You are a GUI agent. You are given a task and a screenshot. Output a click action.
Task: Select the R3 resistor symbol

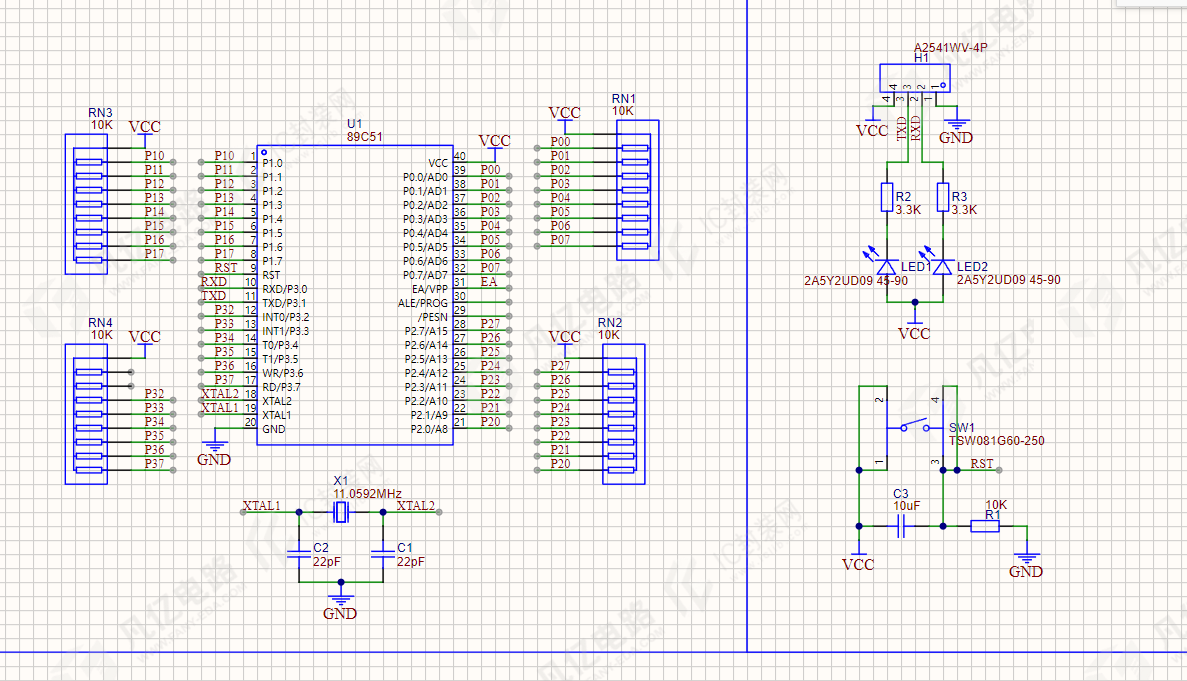pos(943,197)
